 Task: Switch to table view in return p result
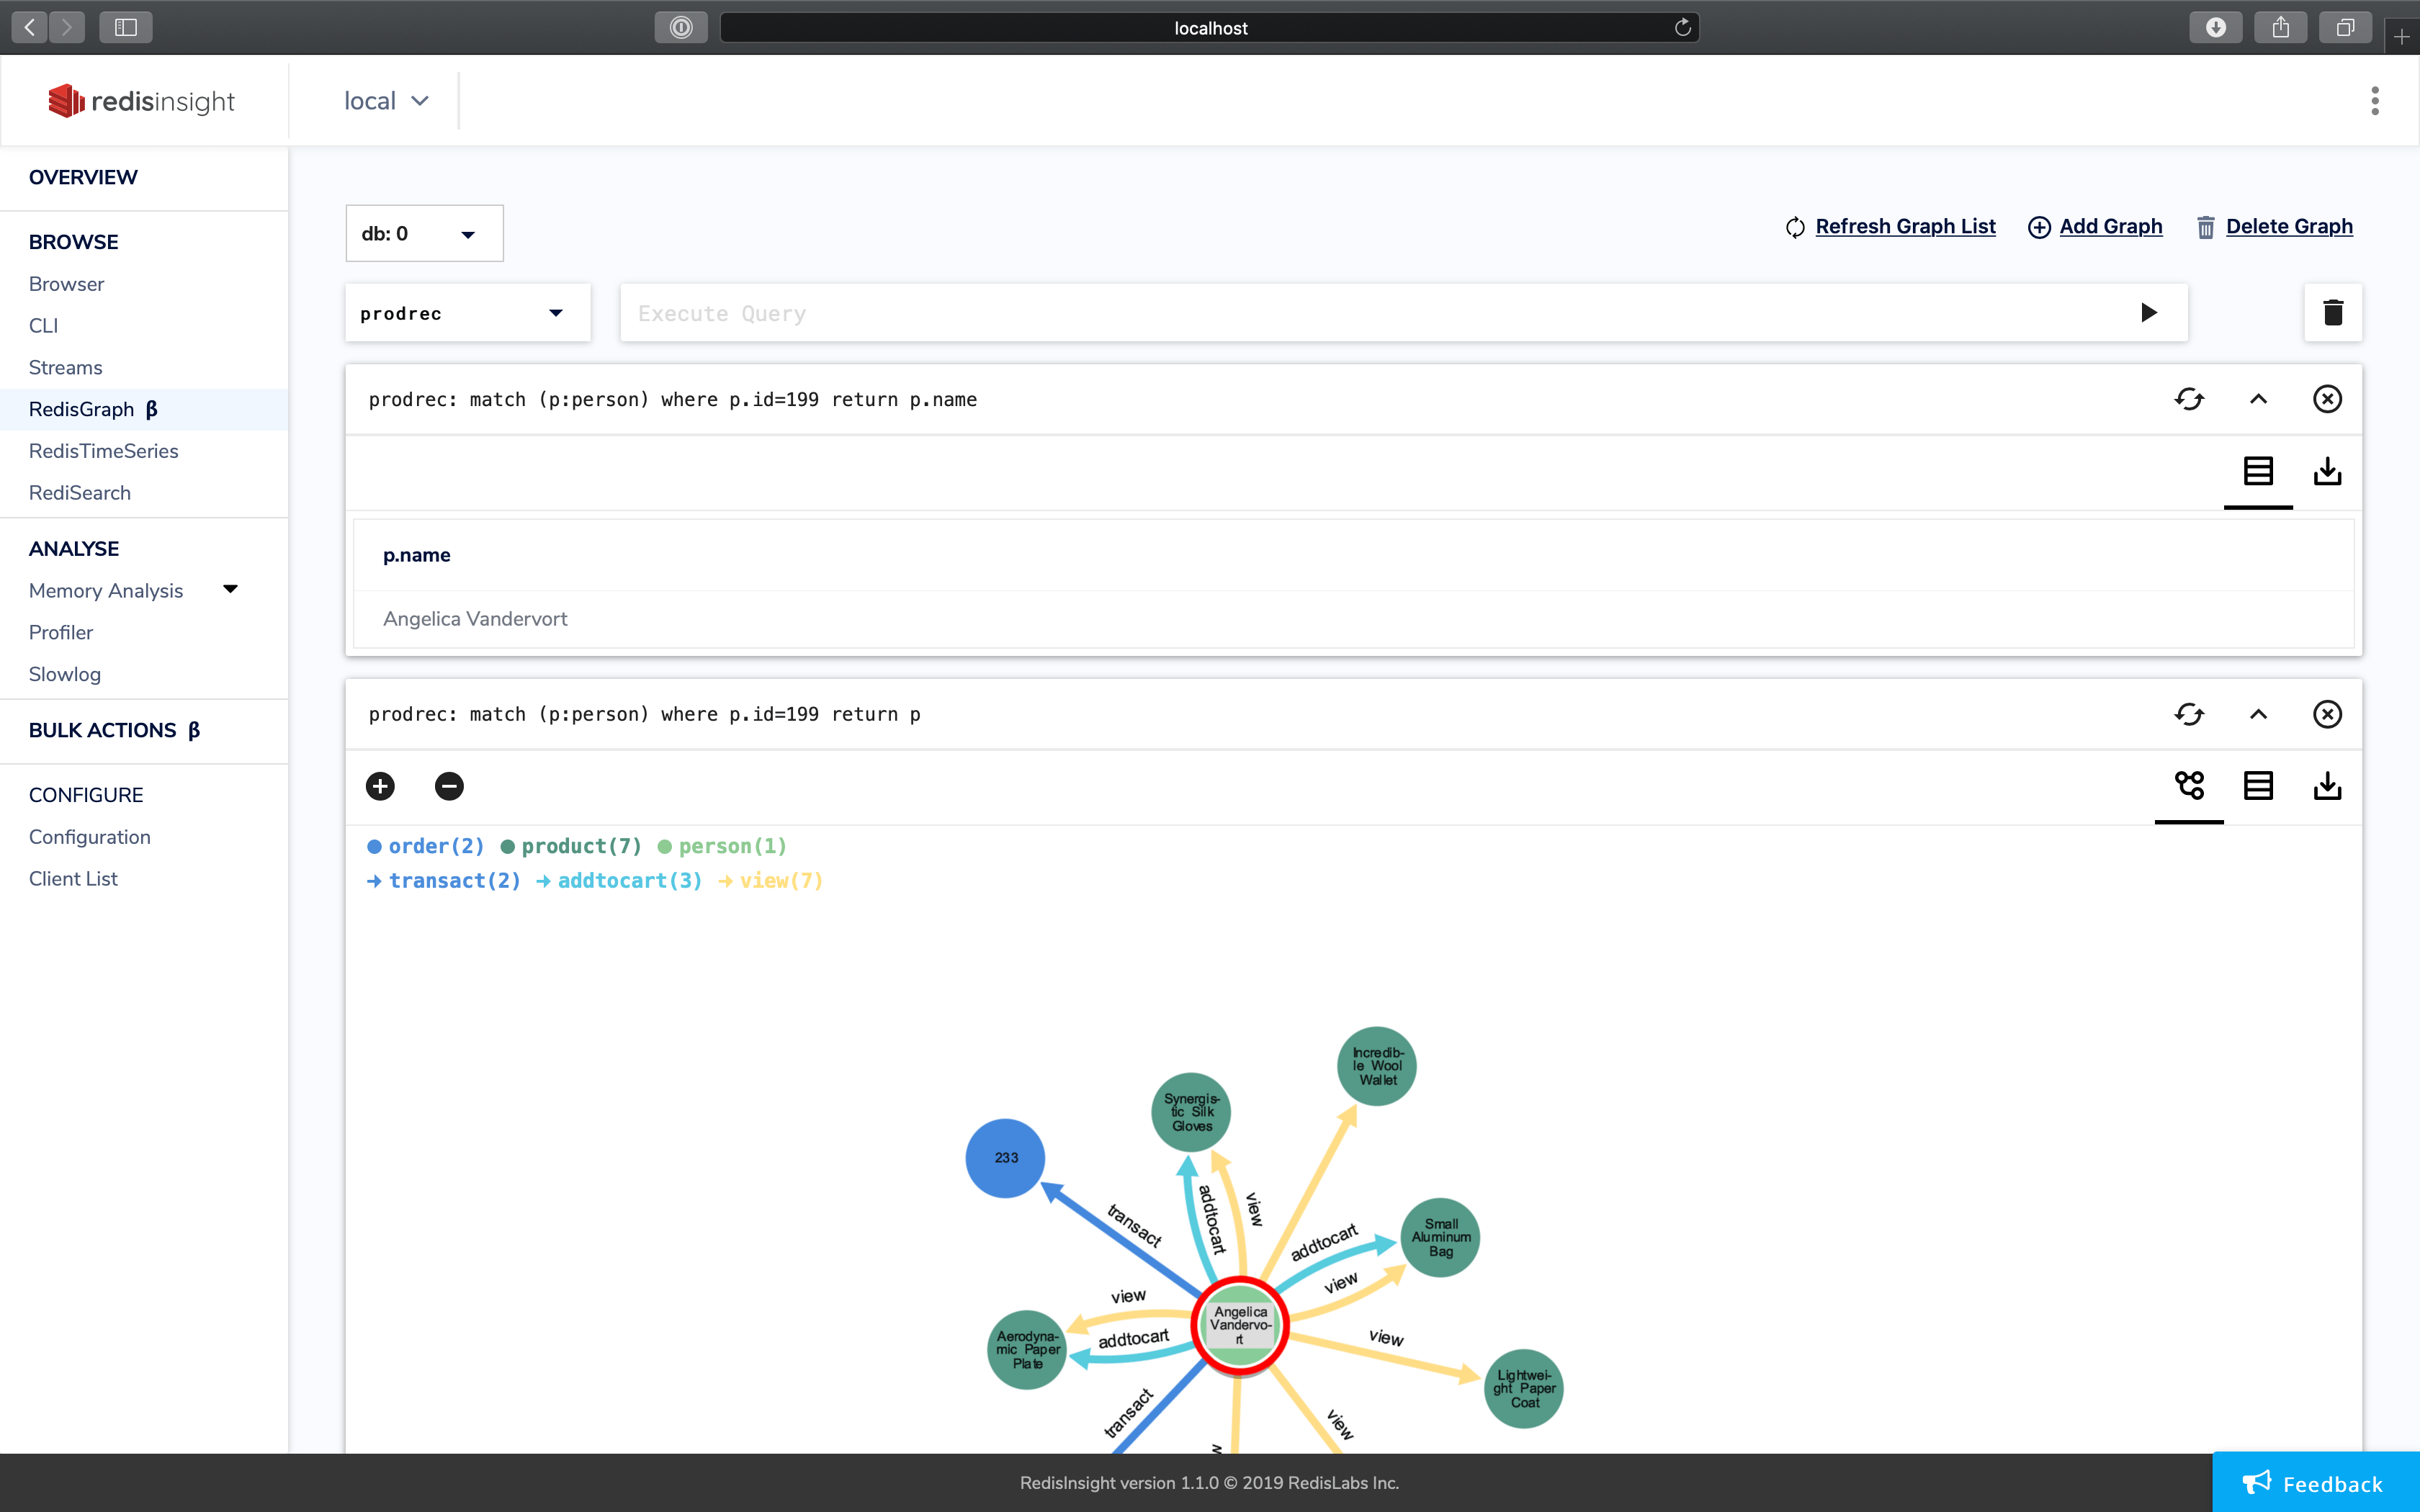pyautogui.click(x=2258, y=786)
